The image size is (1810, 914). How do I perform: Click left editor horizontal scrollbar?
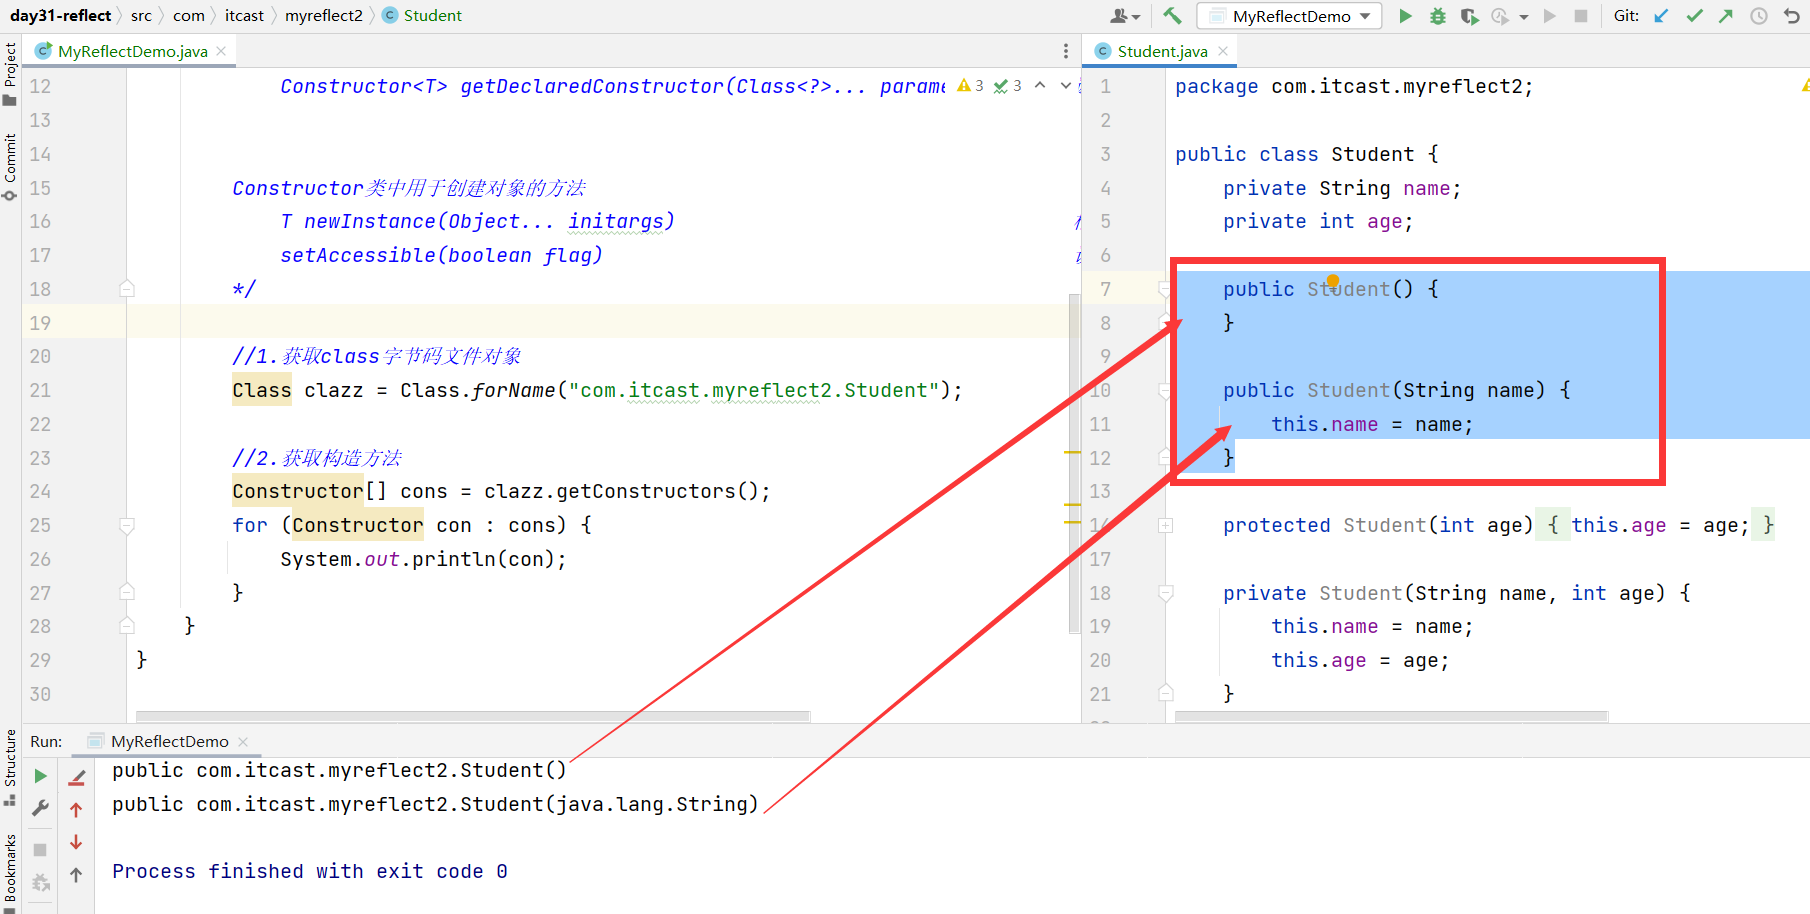coord(473,716)
